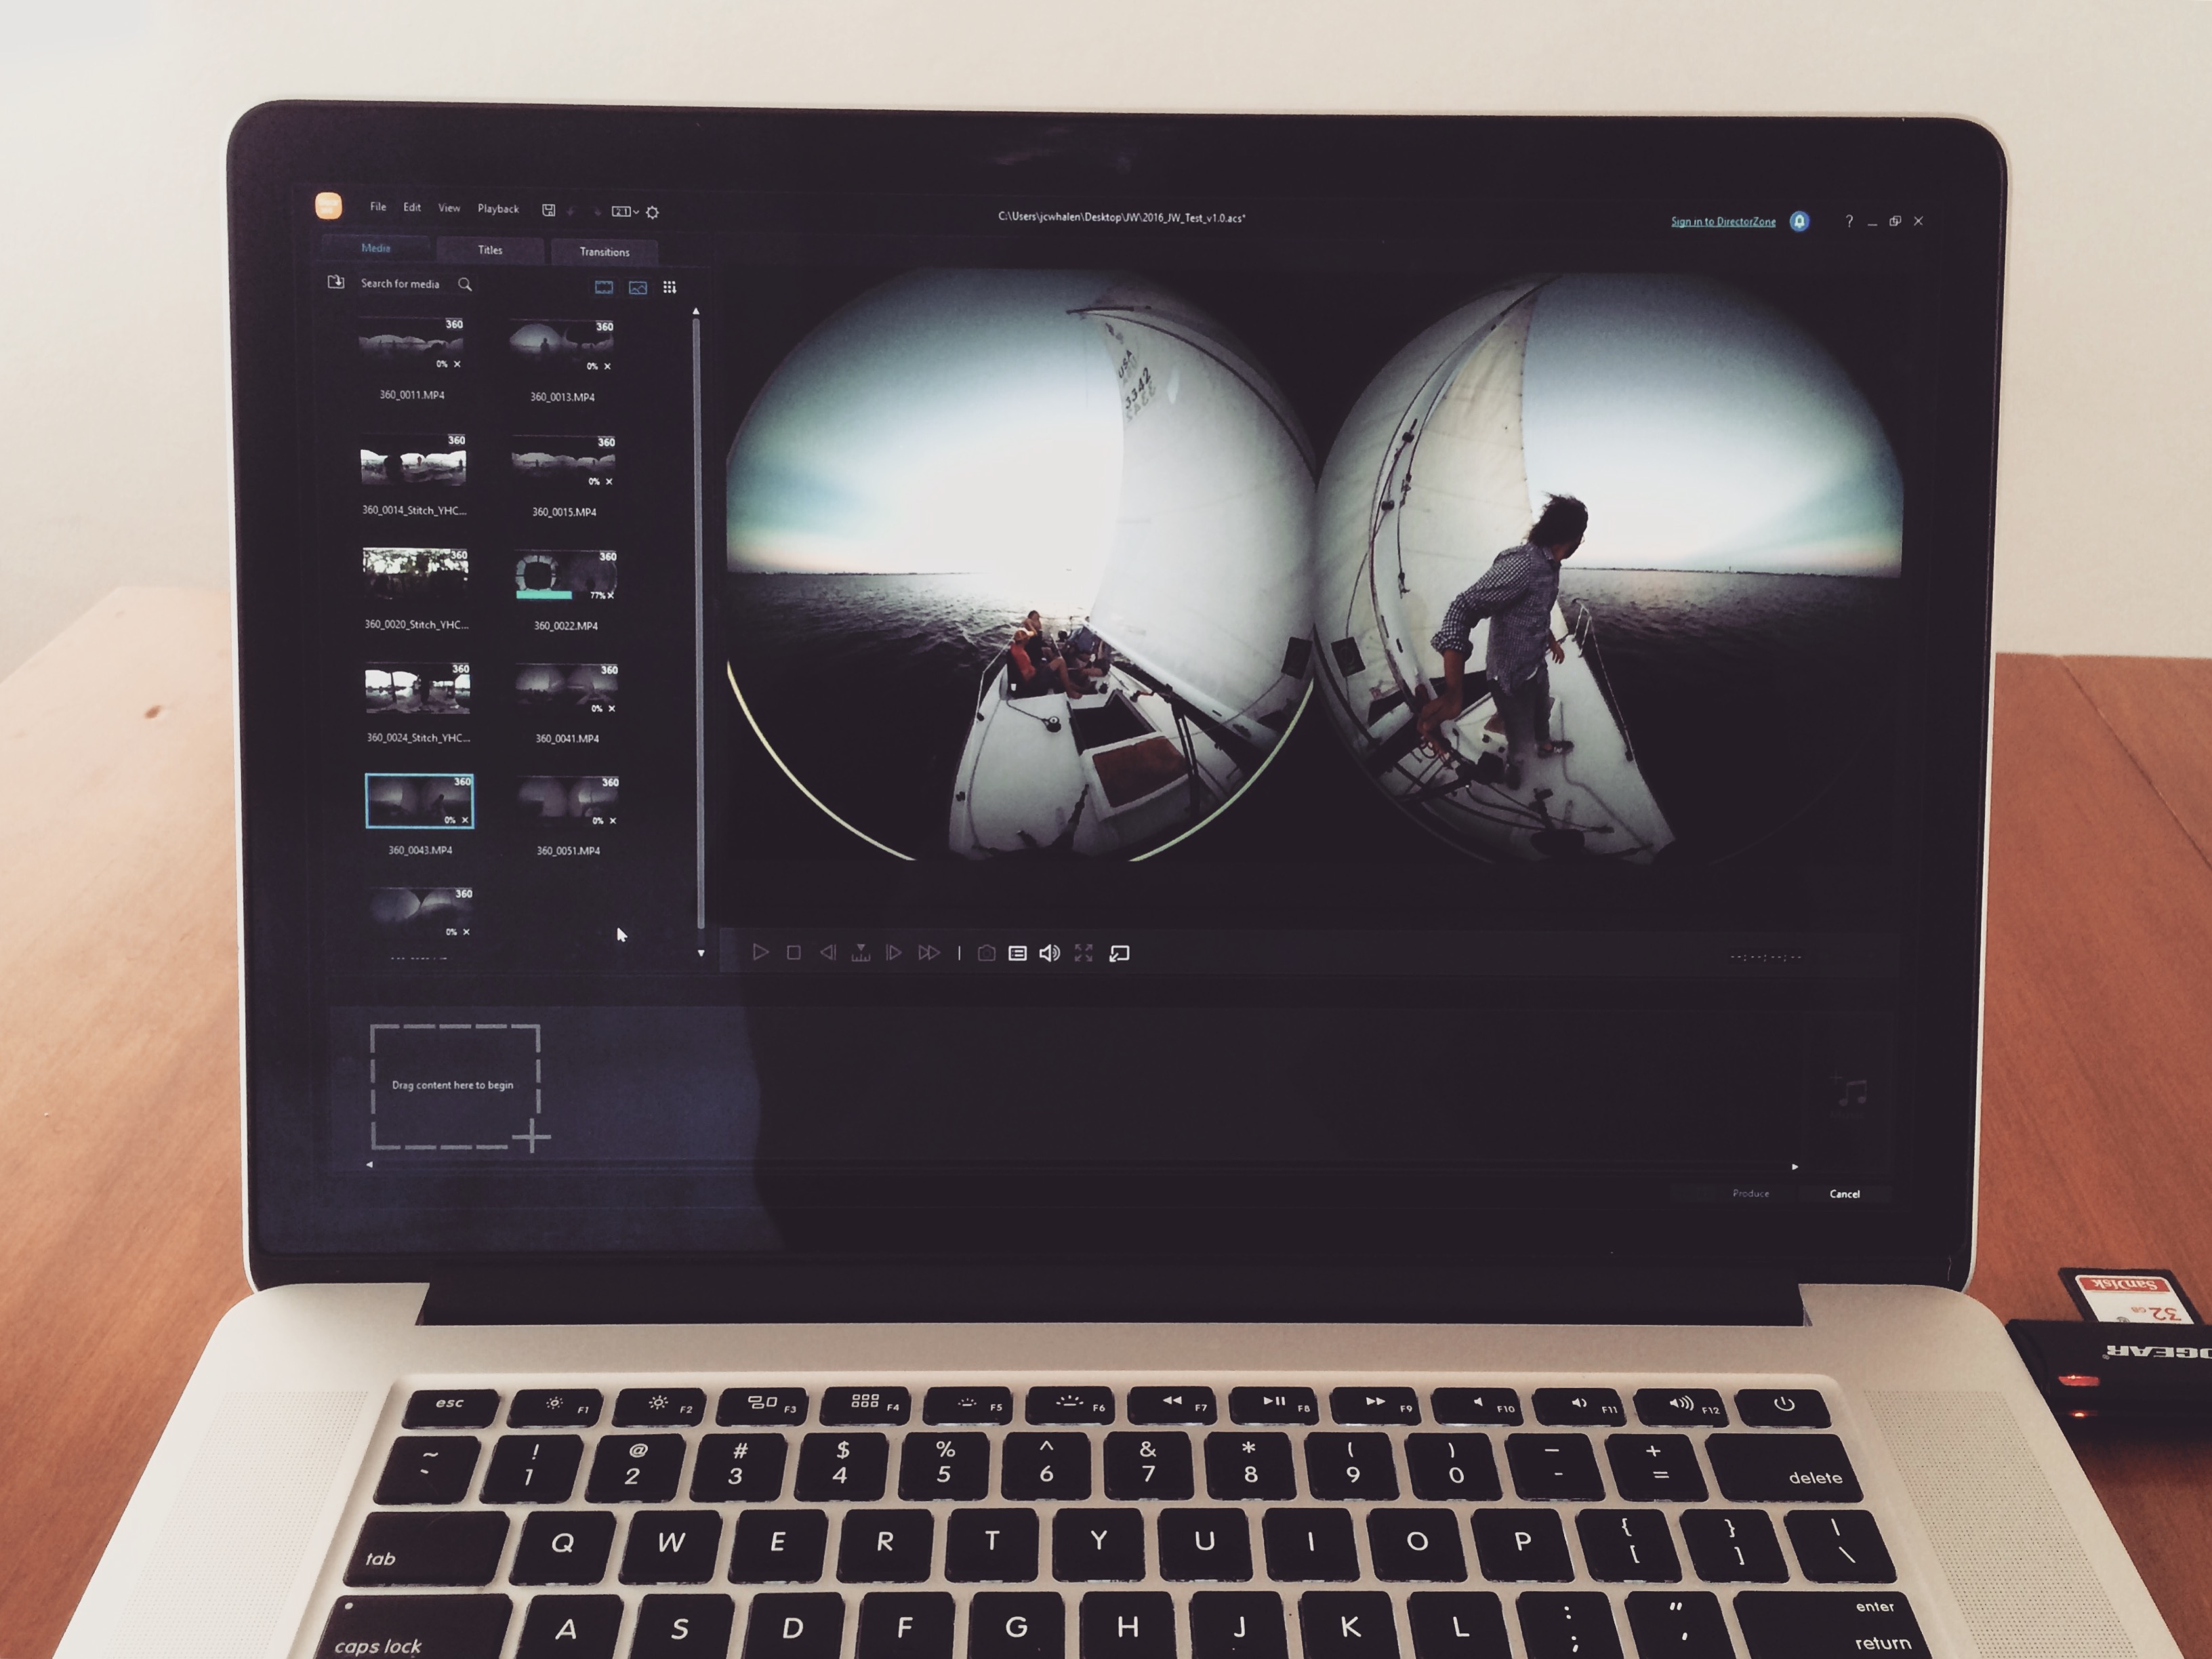Switch to the Media tab
Image resolution: width=2212 pixels, height=1659 pixels.
point(376,248)
